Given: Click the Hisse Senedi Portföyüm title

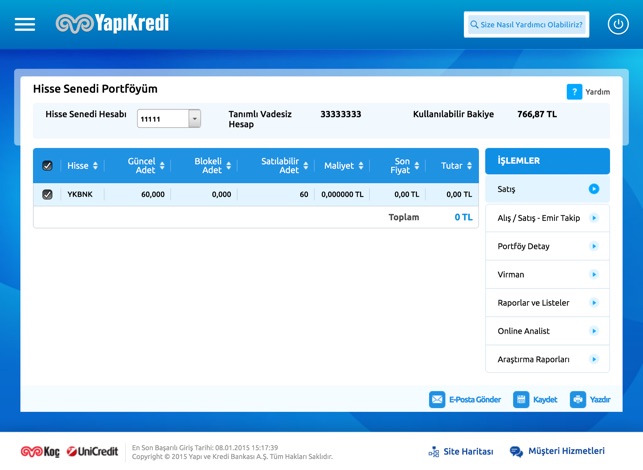Looking at the screenshot, I should tap(95, 89).
